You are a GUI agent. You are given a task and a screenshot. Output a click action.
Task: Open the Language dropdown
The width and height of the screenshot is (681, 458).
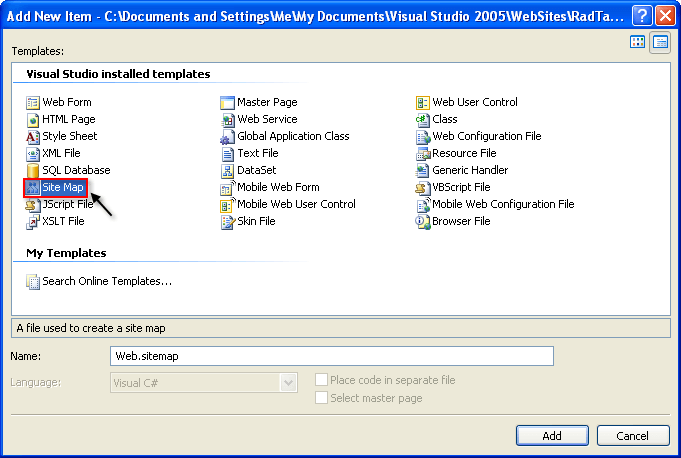coord(289,382)
